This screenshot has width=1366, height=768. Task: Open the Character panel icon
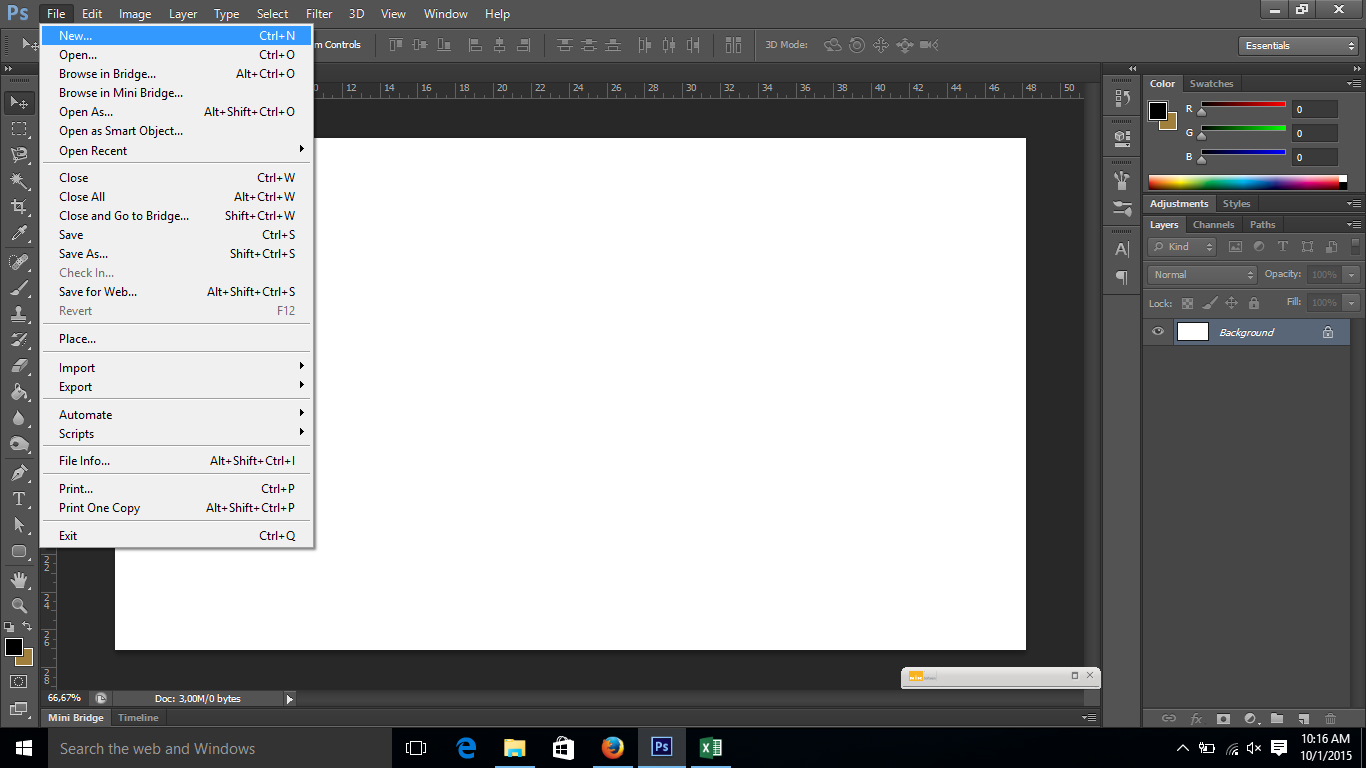pyautogui.click(x=1121, y=250)
